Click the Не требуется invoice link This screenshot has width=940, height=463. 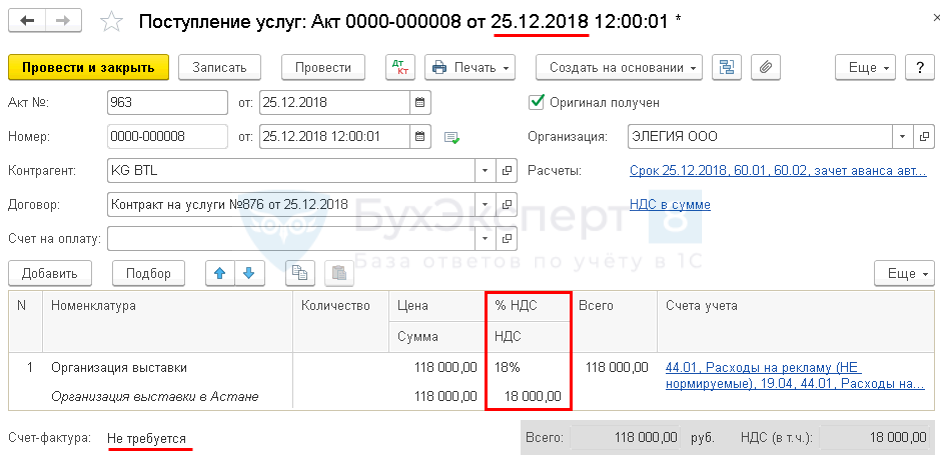(x=146, y=438)
